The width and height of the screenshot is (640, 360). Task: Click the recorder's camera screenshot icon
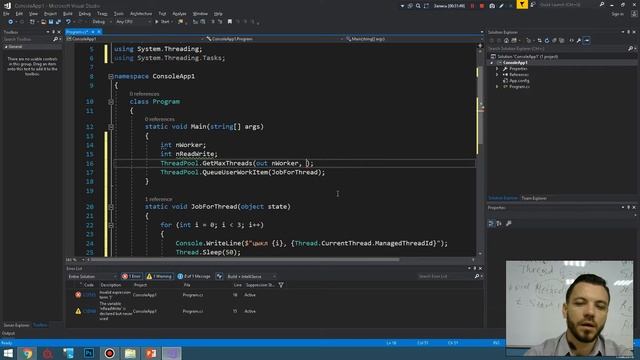click(x=492, y=6)
